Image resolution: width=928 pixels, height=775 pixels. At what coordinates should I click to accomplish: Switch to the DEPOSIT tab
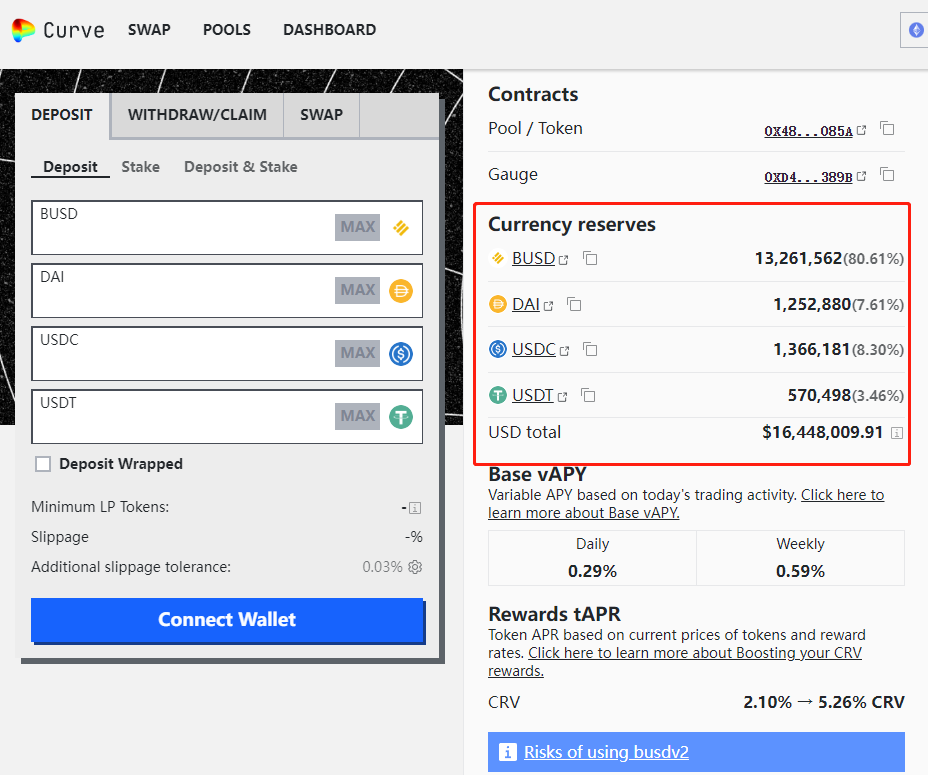pos(62,115)
